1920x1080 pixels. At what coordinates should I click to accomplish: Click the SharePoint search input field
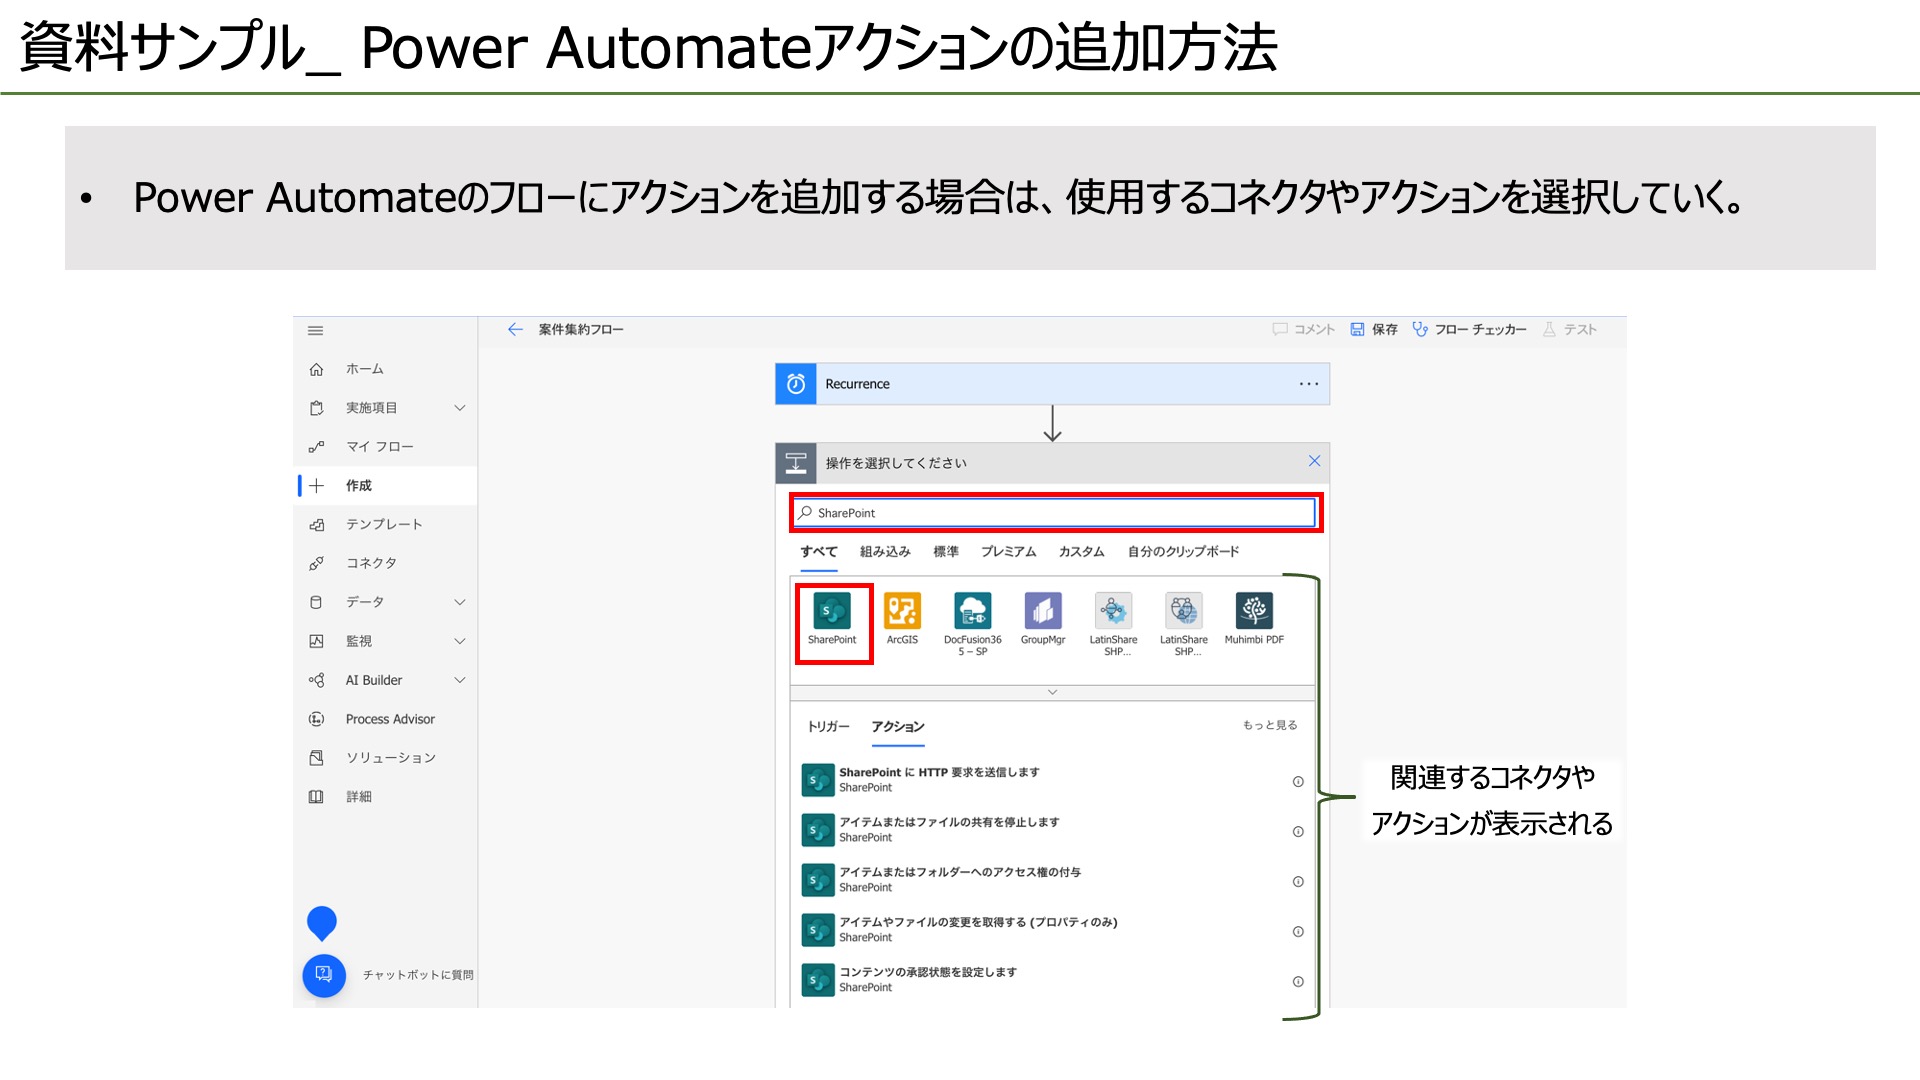click(1055, 513)
